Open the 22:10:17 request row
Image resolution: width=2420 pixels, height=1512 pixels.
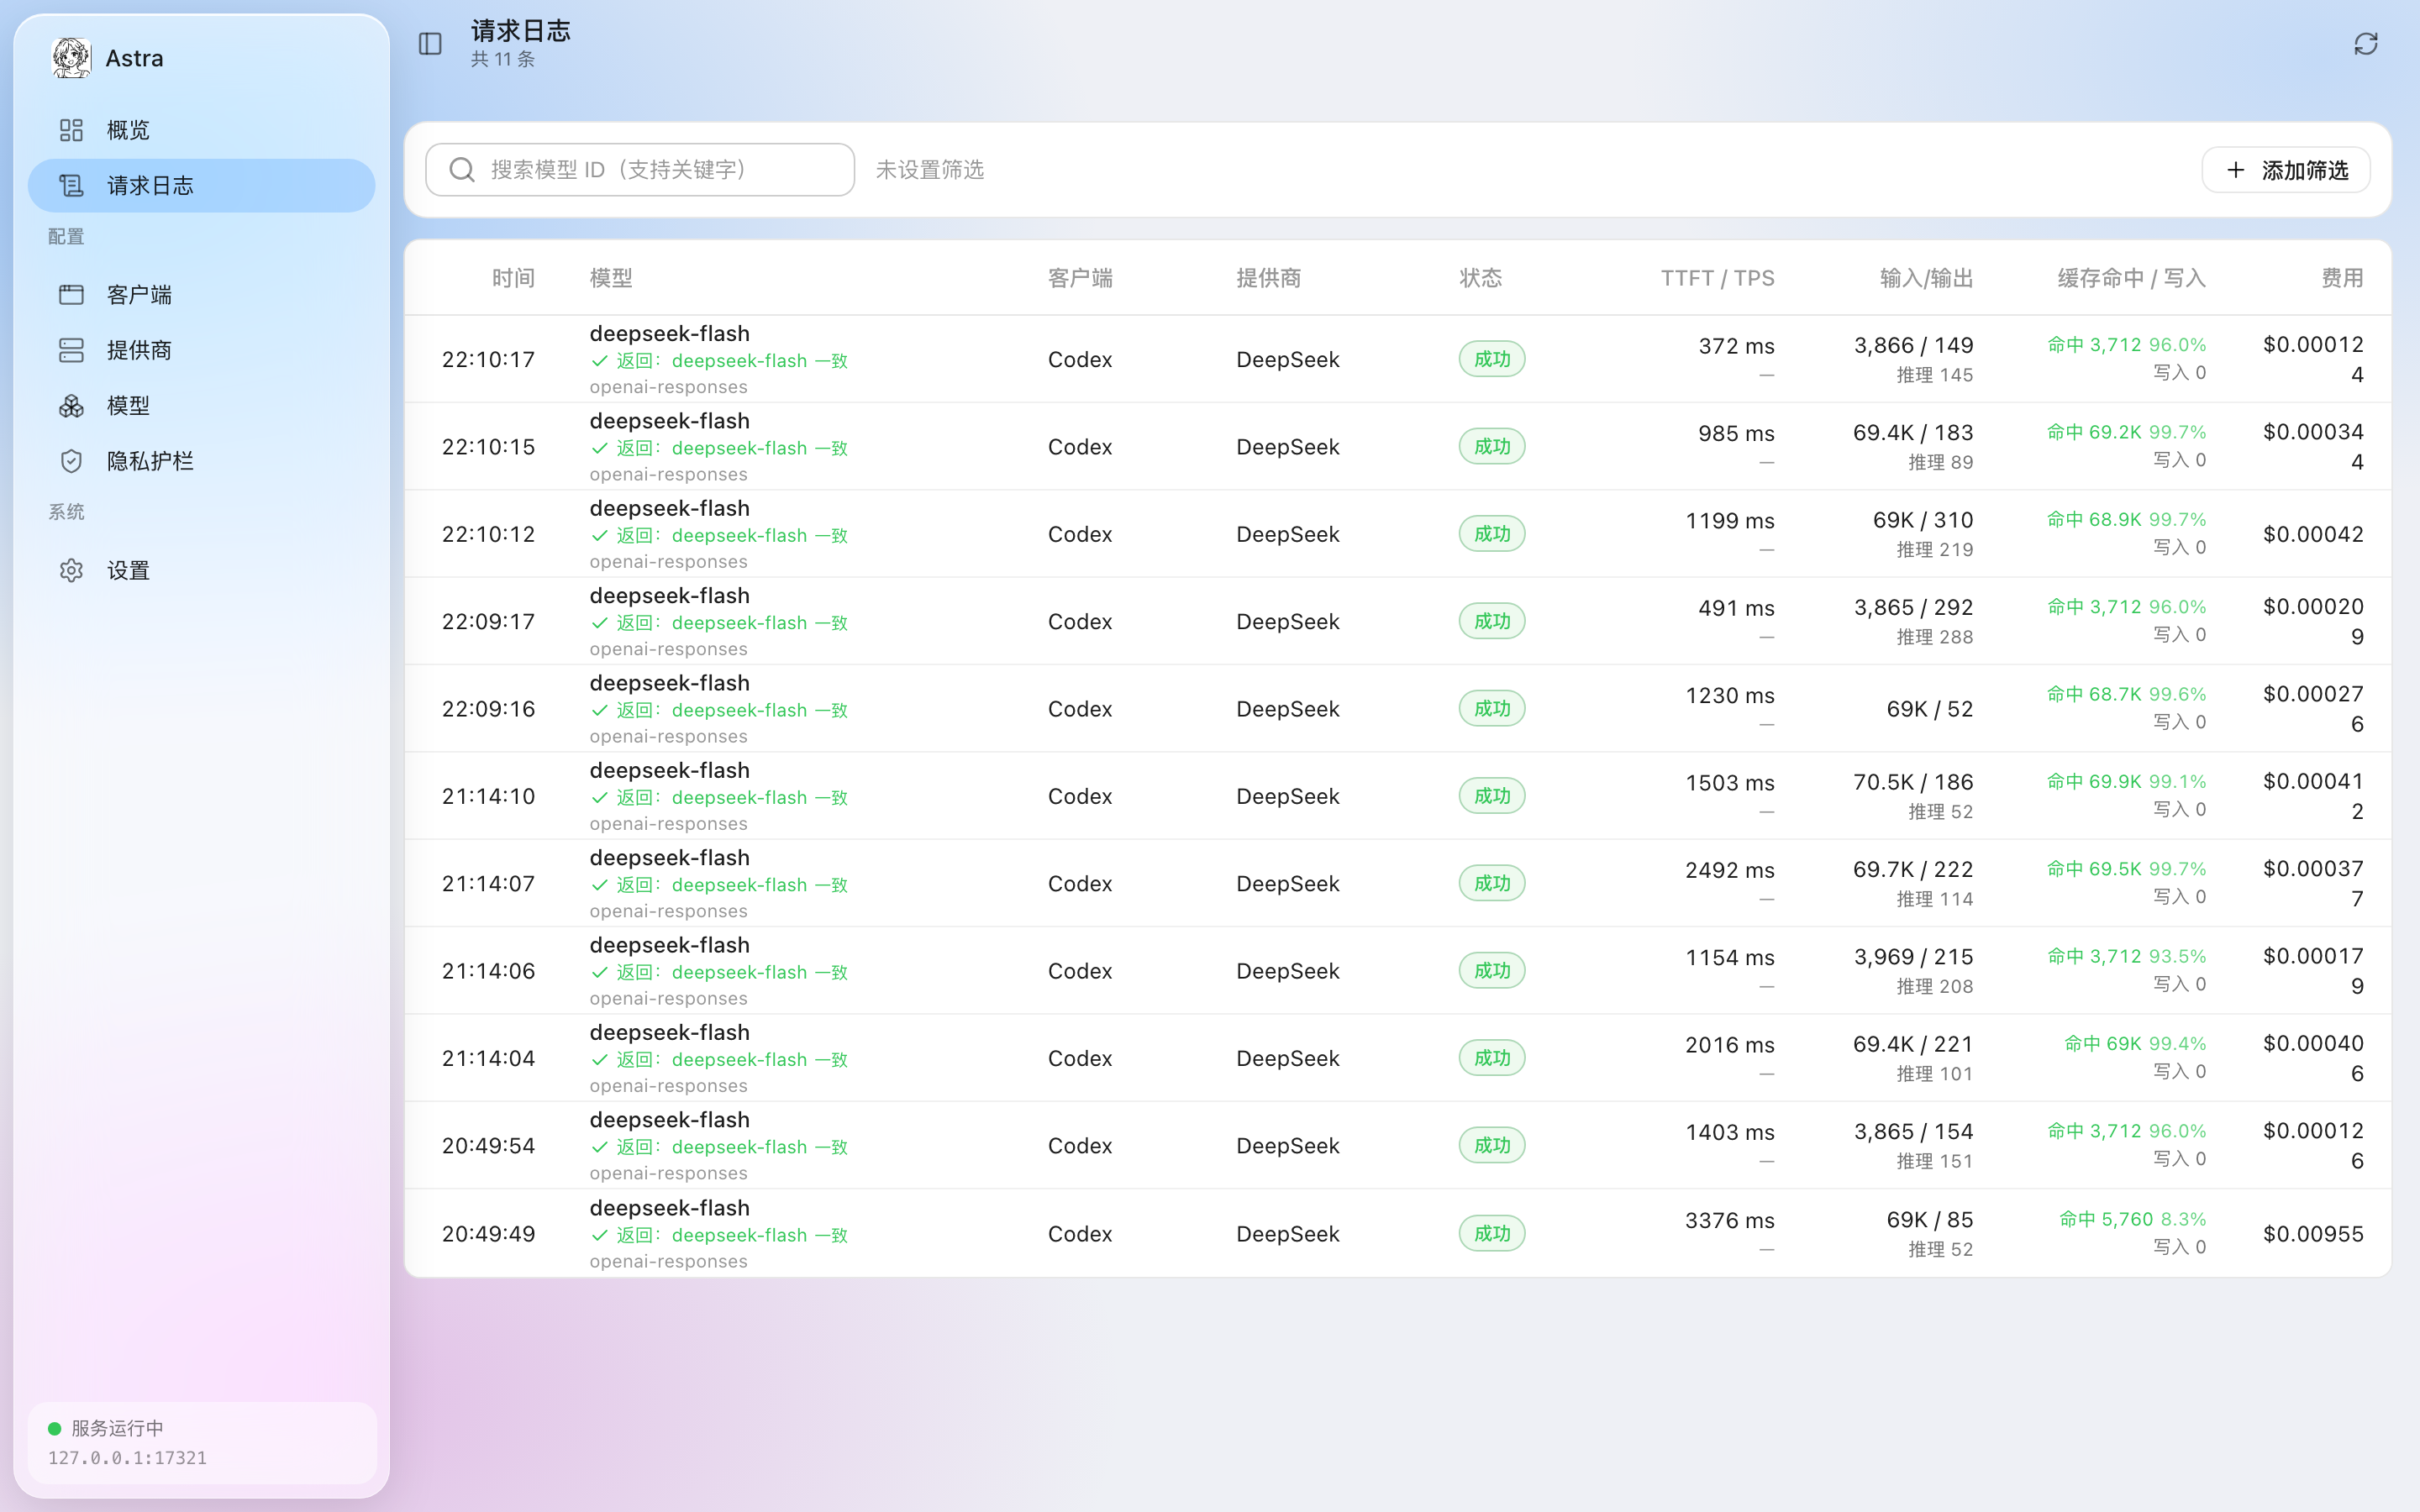pos(1397,359)
